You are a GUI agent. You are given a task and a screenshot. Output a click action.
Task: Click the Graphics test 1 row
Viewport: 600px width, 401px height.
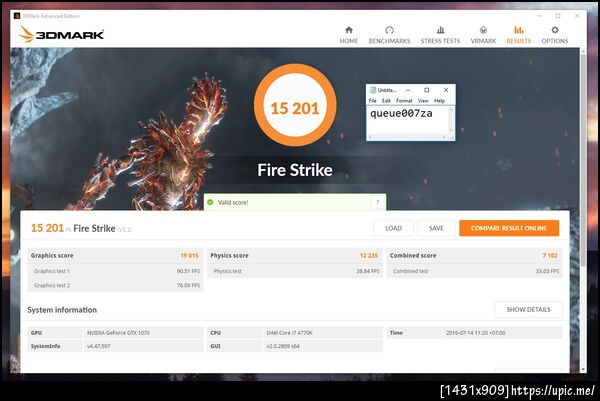click(115, 271)
